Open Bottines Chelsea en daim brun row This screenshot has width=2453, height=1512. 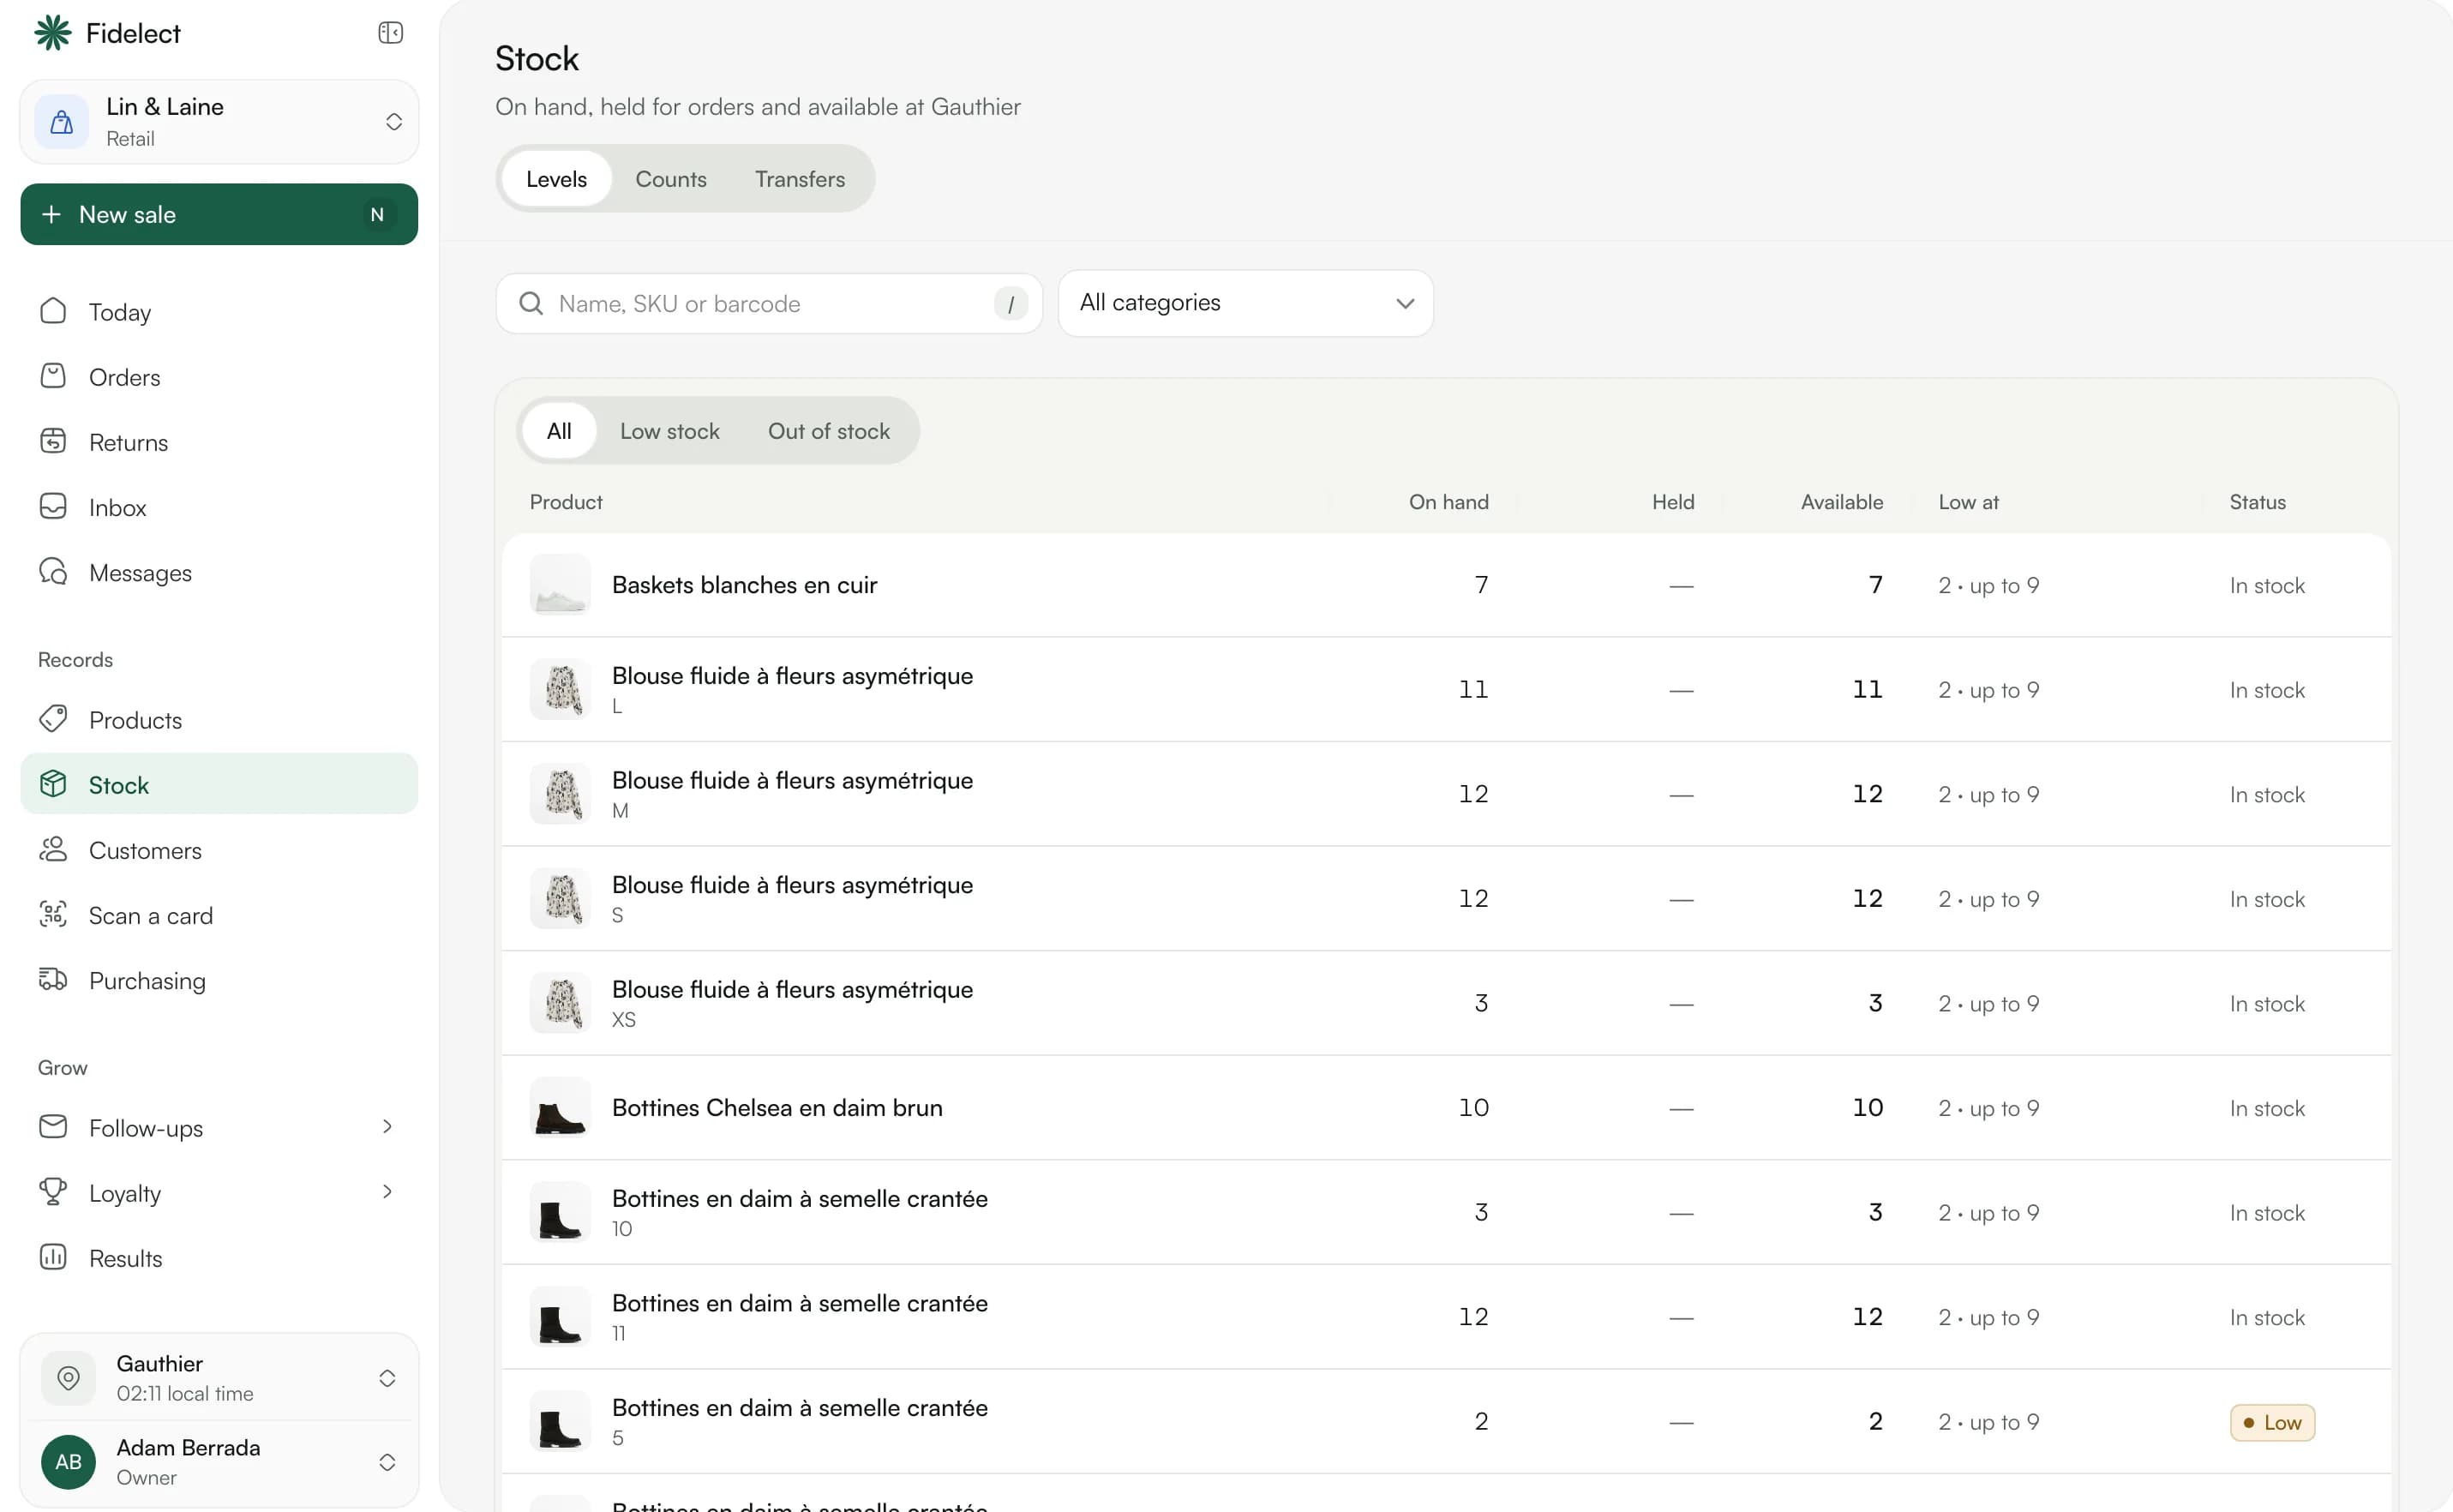1446,1108
